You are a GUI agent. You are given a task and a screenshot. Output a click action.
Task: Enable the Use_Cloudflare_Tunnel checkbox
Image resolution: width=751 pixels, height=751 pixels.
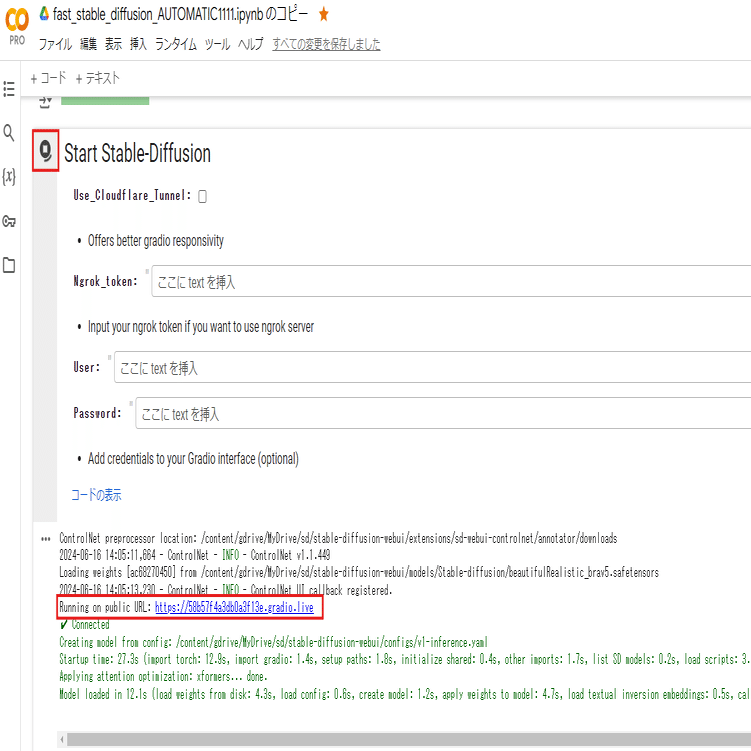point(203,196)
